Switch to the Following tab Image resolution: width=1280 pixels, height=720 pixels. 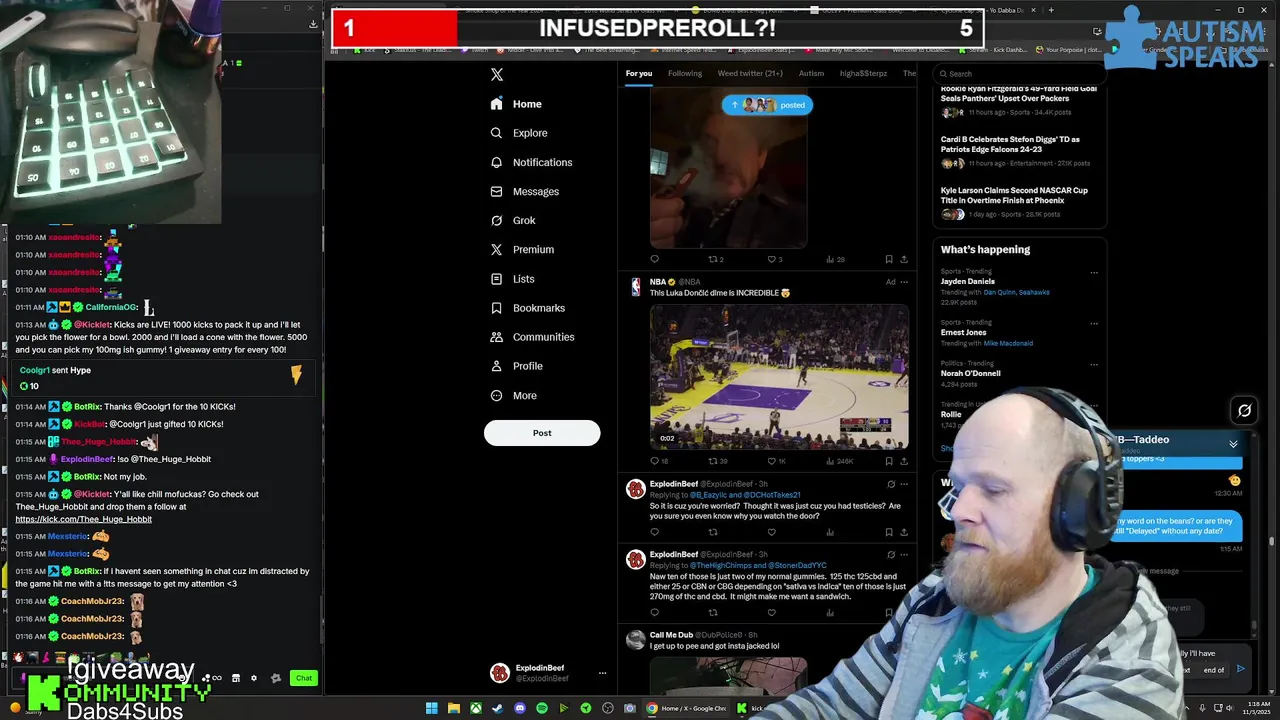685,73
